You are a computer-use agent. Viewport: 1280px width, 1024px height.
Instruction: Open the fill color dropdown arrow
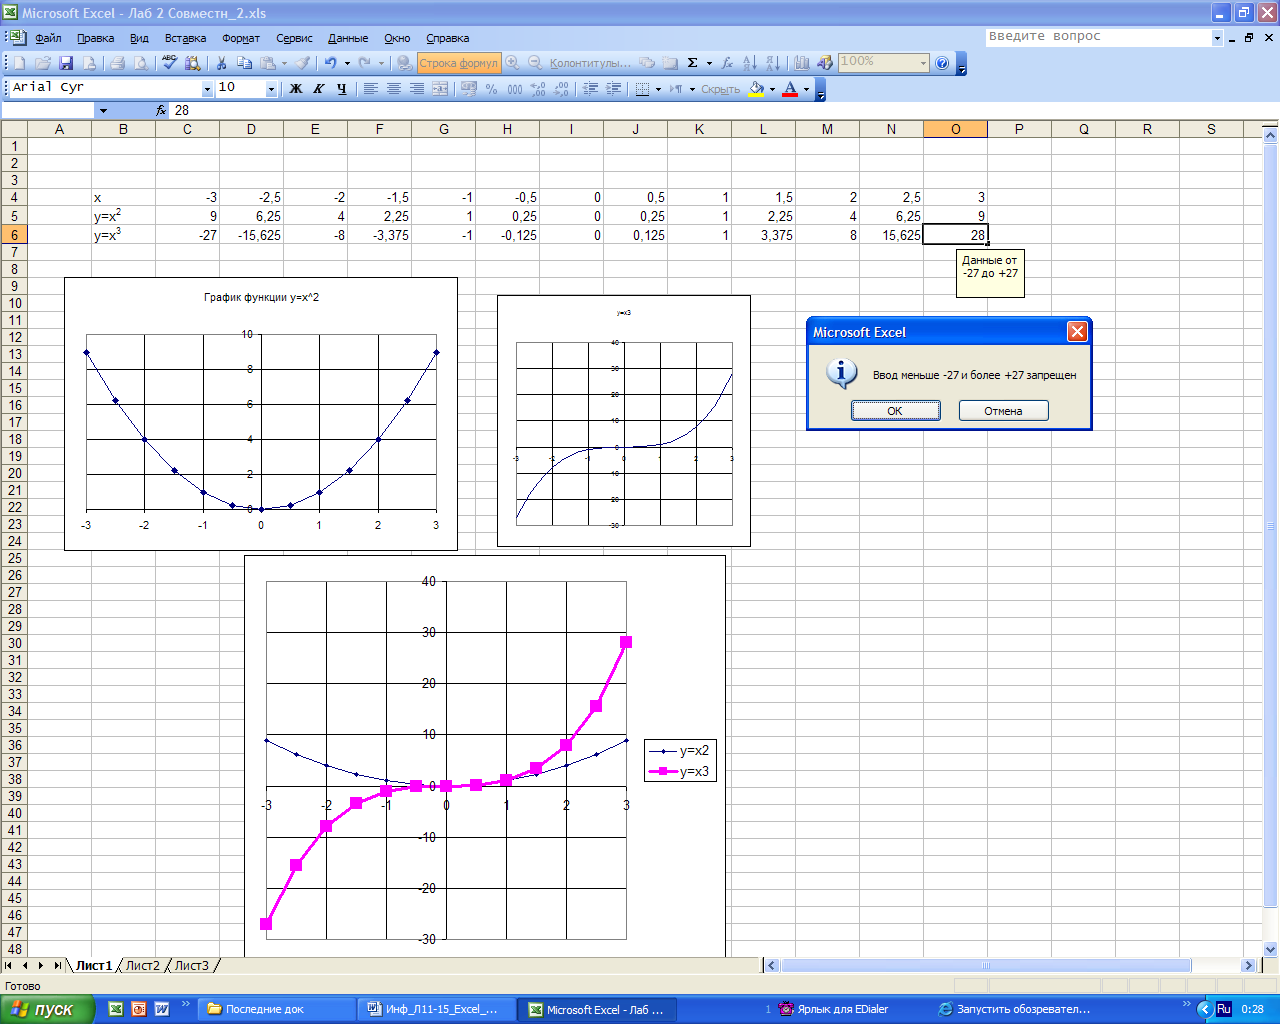772,89
